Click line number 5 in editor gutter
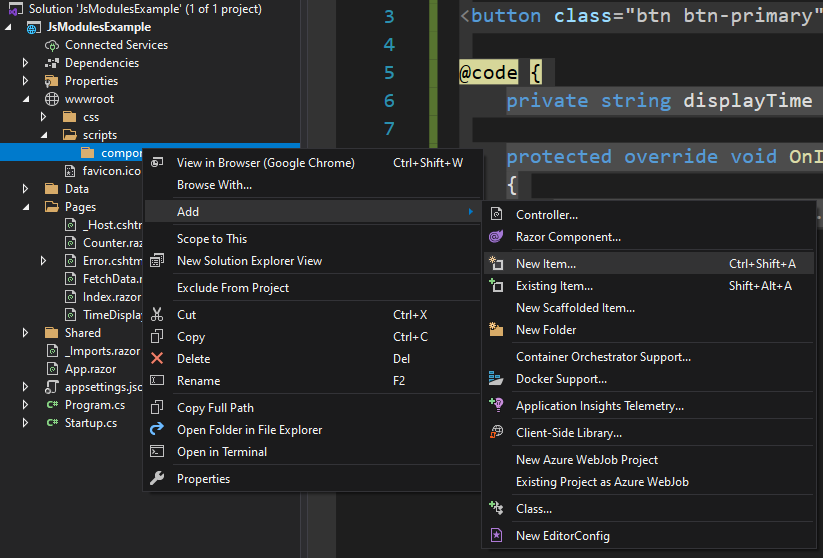The width and height of the screenshot is (823, 558). point(388,73)
